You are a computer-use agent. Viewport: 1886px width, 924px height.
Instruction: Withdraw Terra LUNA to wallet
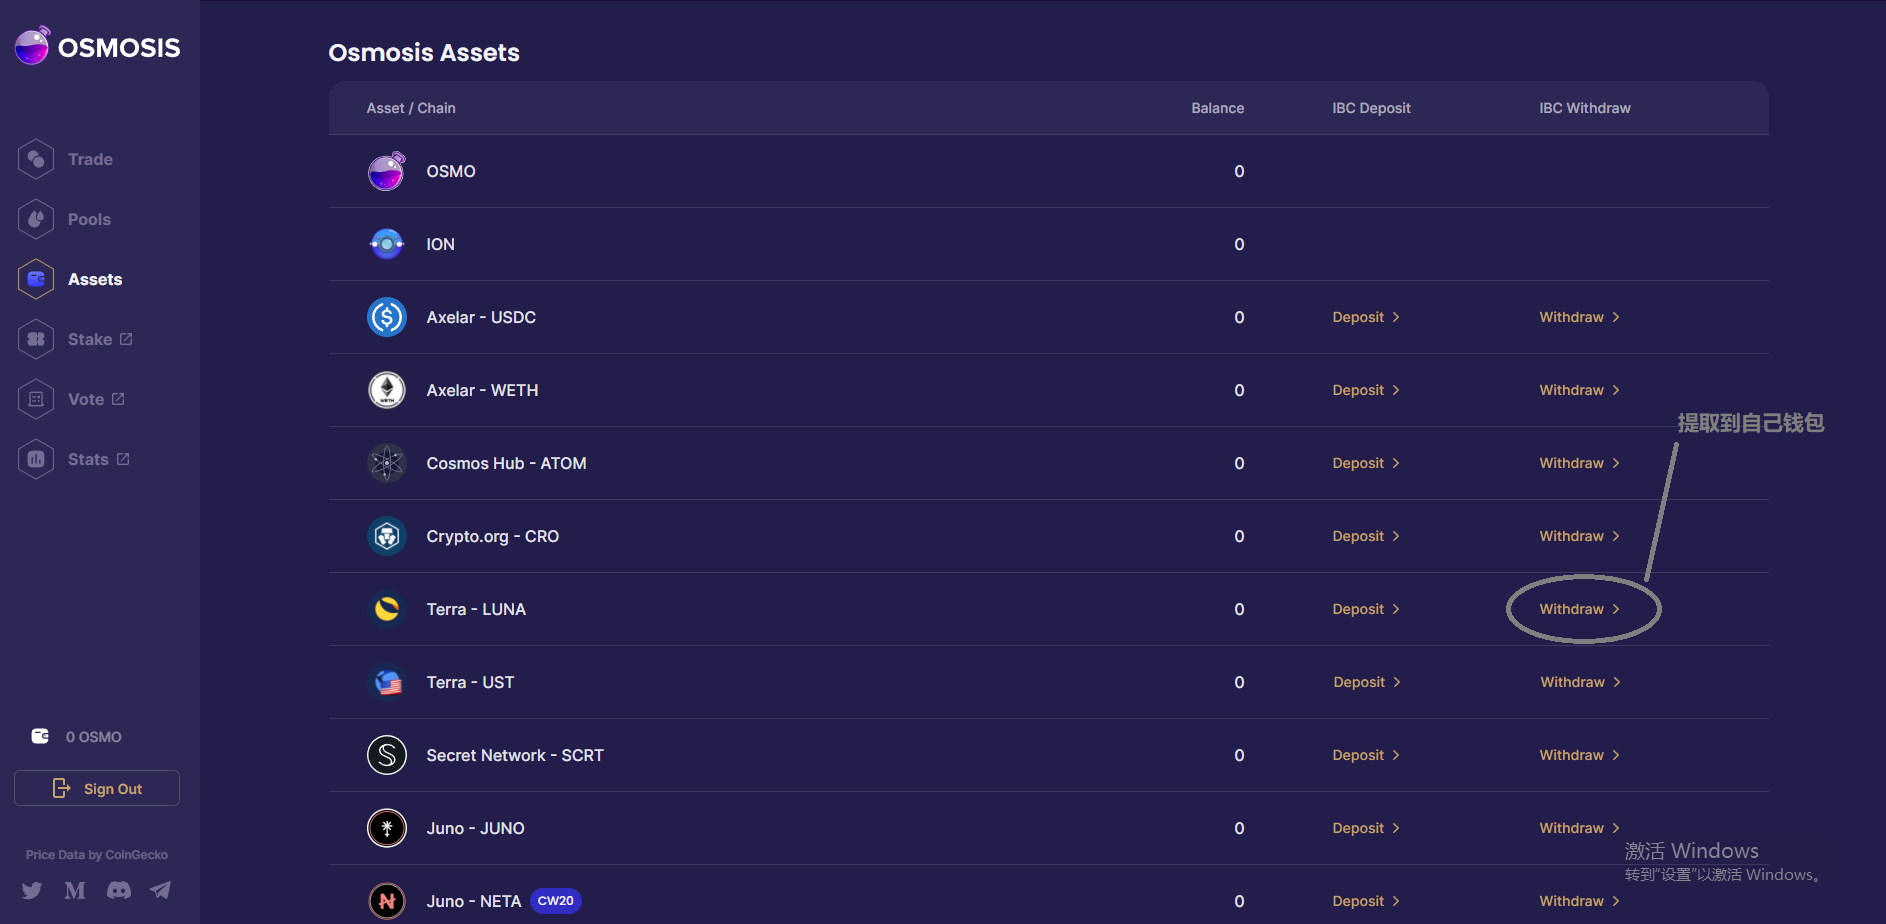pyautogui.click(x=1579, y=609)
